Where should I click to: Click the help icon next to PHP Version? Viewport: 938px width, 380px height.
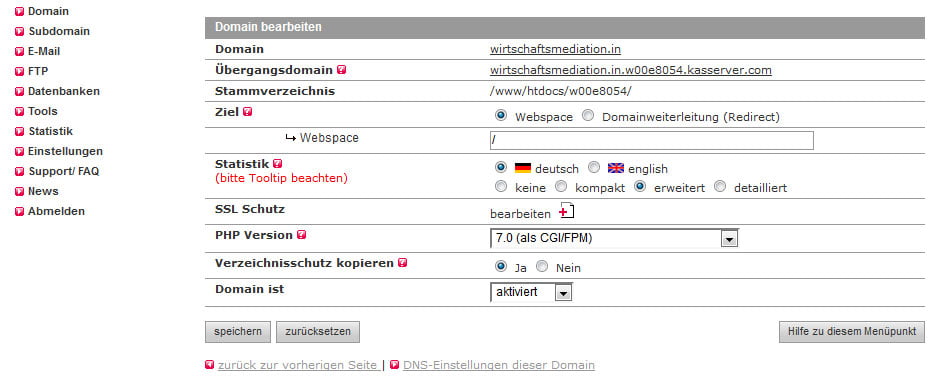coord(302,235)
